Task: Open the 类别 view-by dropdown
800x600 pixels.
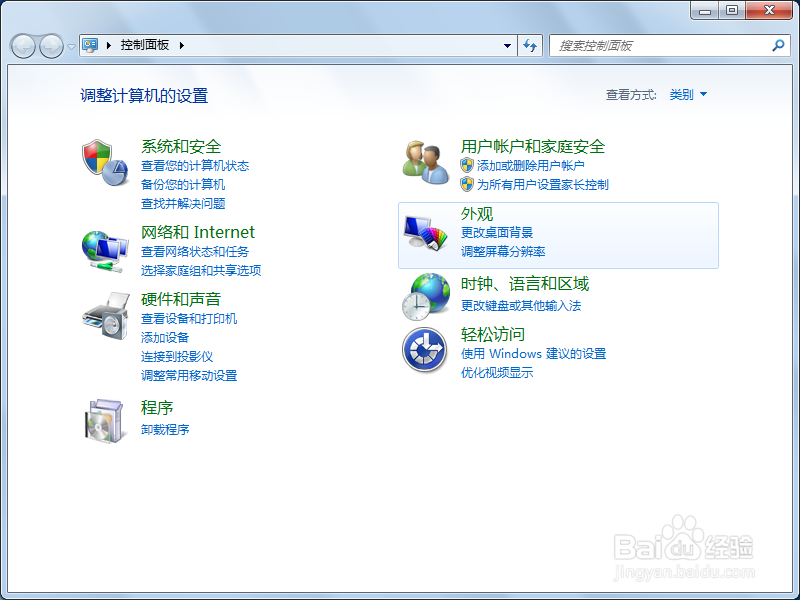Action: tap(688, 94)
